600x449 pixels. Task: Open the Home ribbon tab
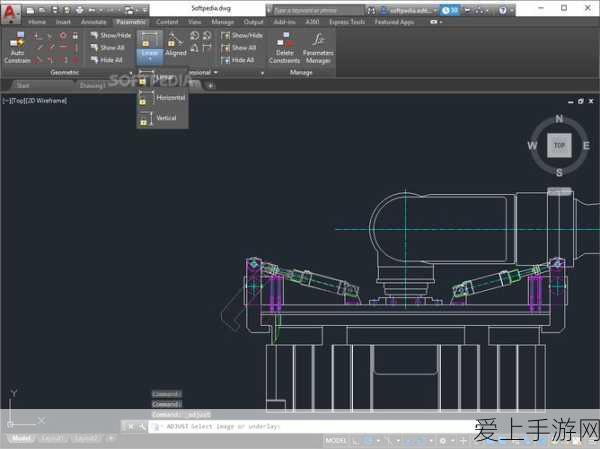tap(37, 22)
